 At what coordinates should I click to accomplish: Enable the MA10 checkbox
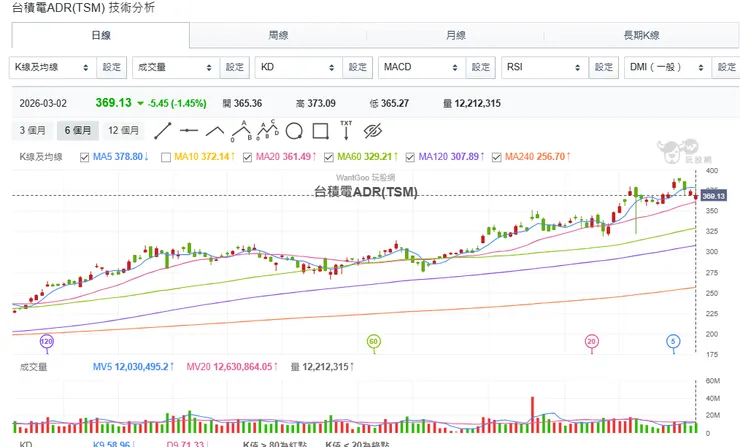click(x=166, y=157)
